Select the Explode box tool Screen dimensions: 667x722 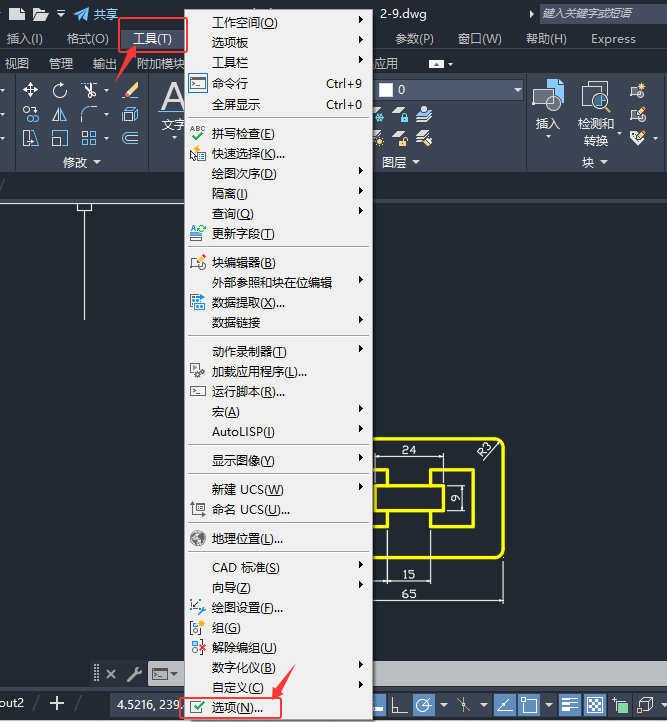pos(130,114)
